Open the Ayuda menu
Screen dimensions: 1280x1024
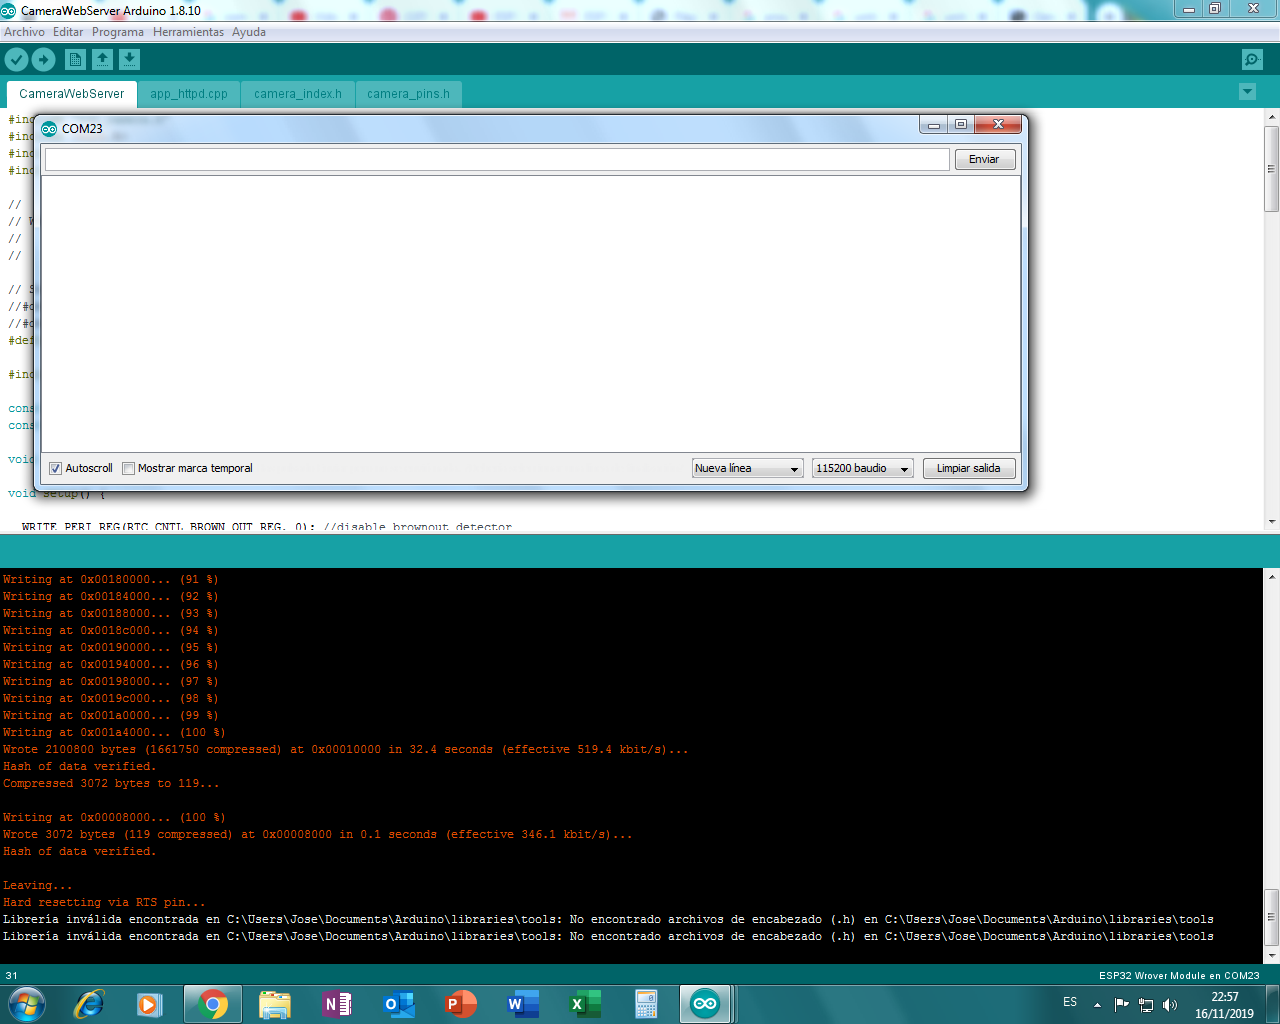(x=249, y=32)
